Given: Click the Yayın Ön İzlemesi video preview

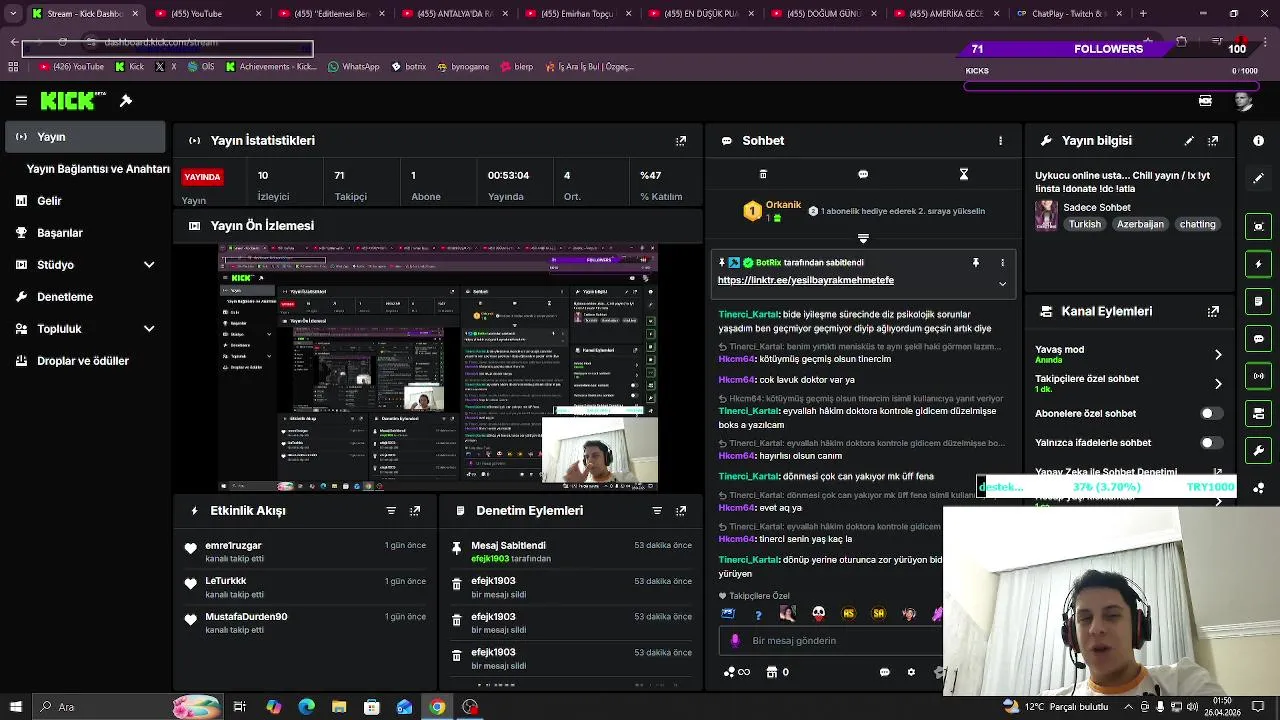Looking at the screenshot, I should pyautogui.click(x=438, y=368).
